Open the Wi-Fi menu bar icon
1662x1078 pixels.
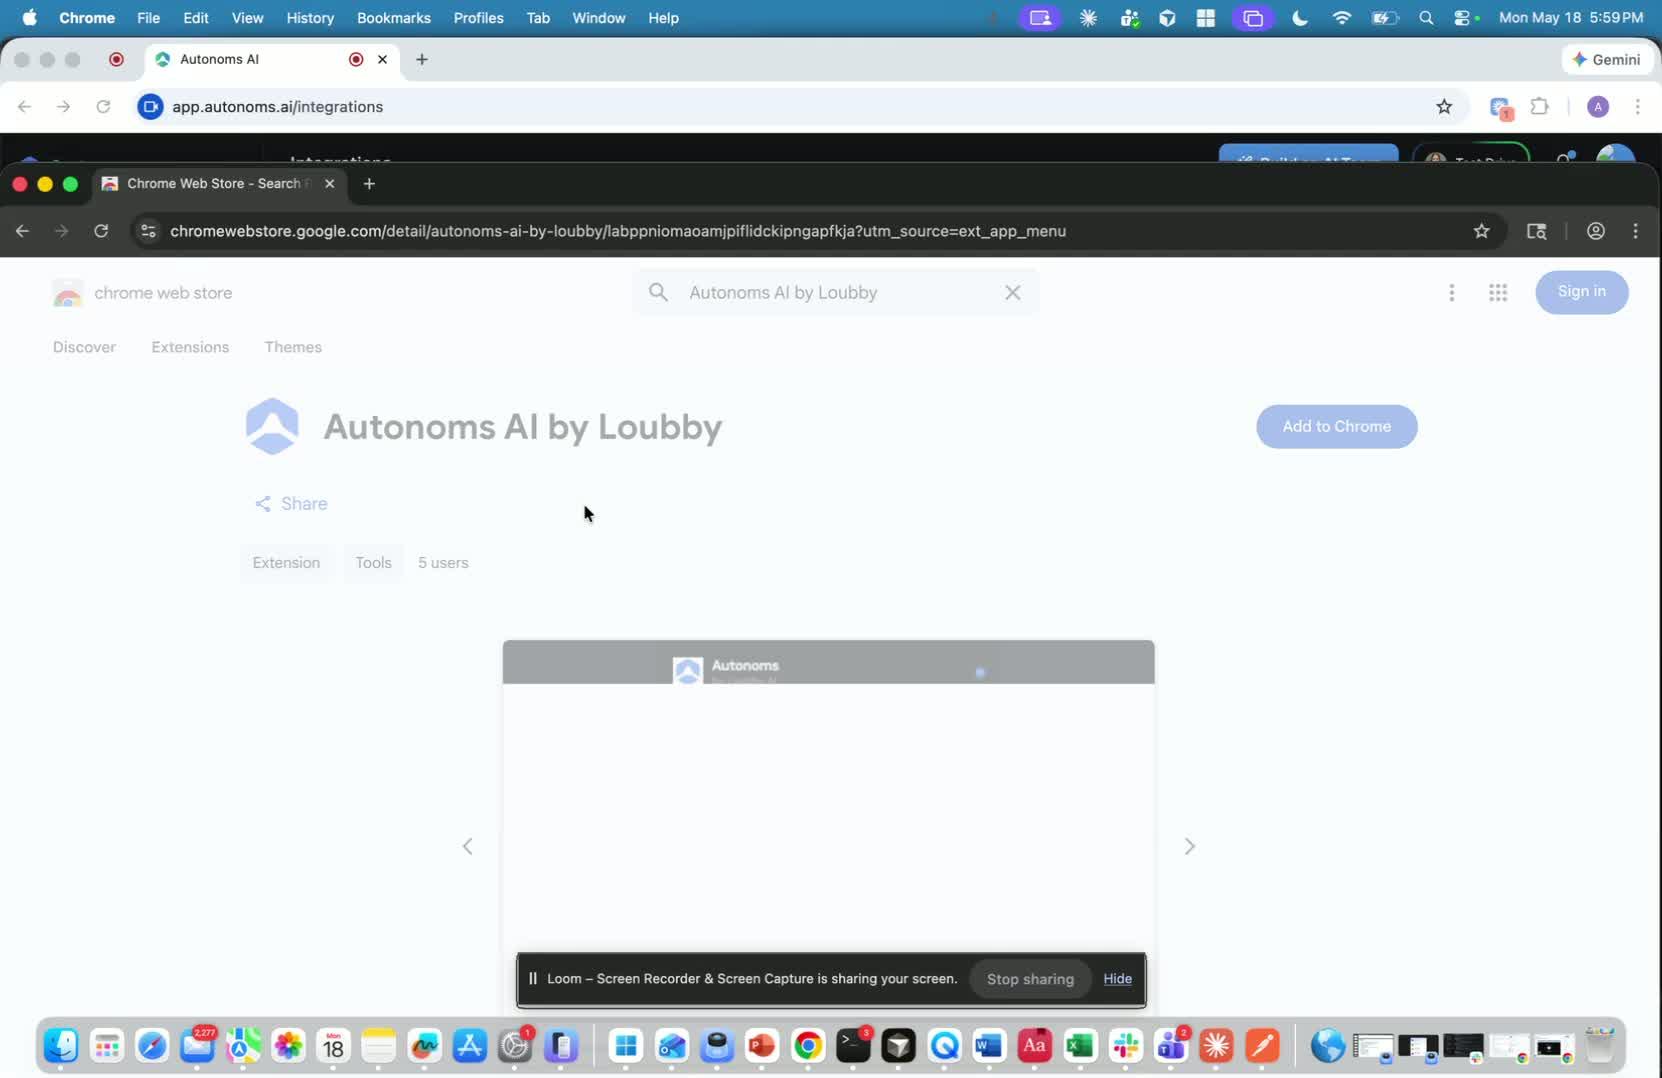pos(1342,18)
